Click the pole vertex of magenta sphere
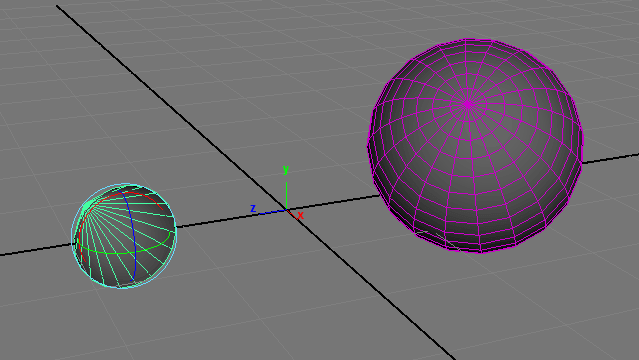The width and height of the screenshot is (639, 360). [x=468, y=104]
